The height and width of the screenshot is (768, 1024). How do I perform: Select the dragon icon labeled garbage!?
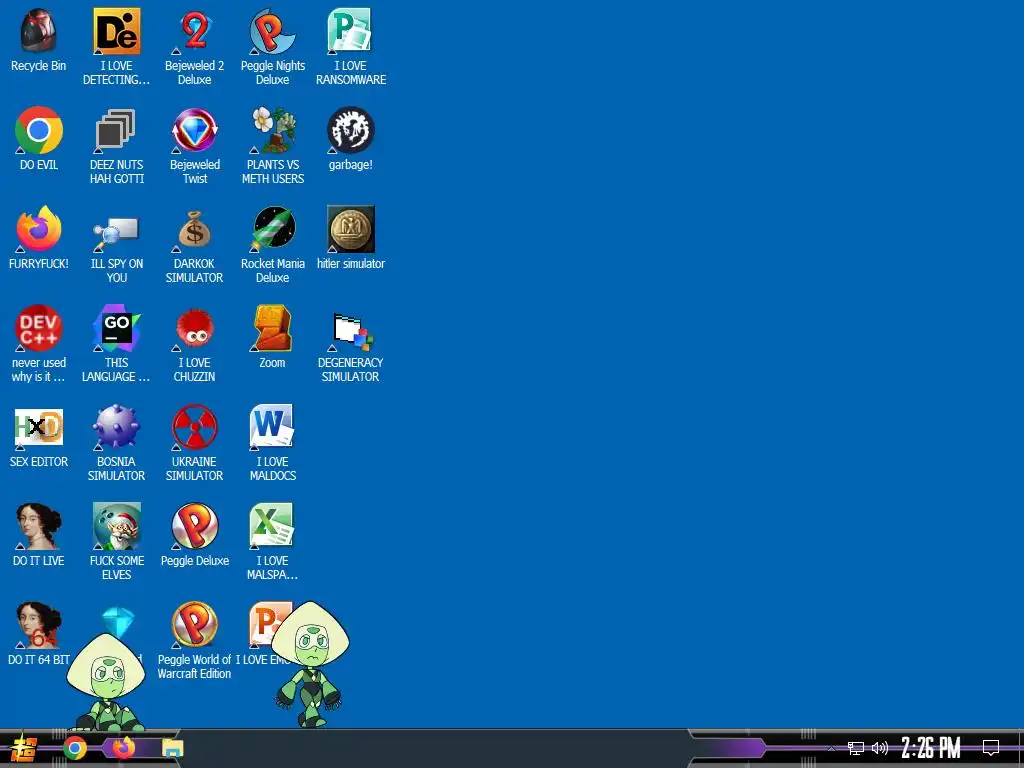(x=351, y=130)
